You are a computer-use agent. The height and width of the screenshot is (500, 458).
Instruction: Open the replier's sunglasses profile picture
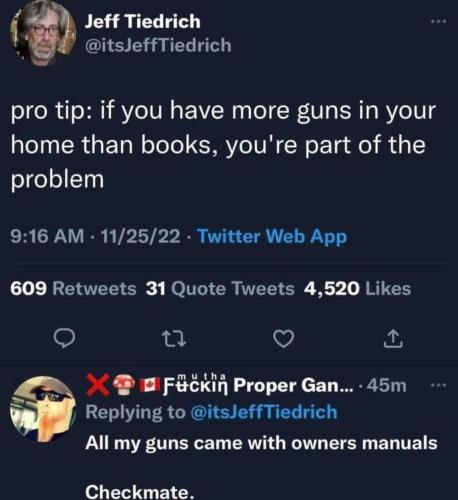point(43,409)
